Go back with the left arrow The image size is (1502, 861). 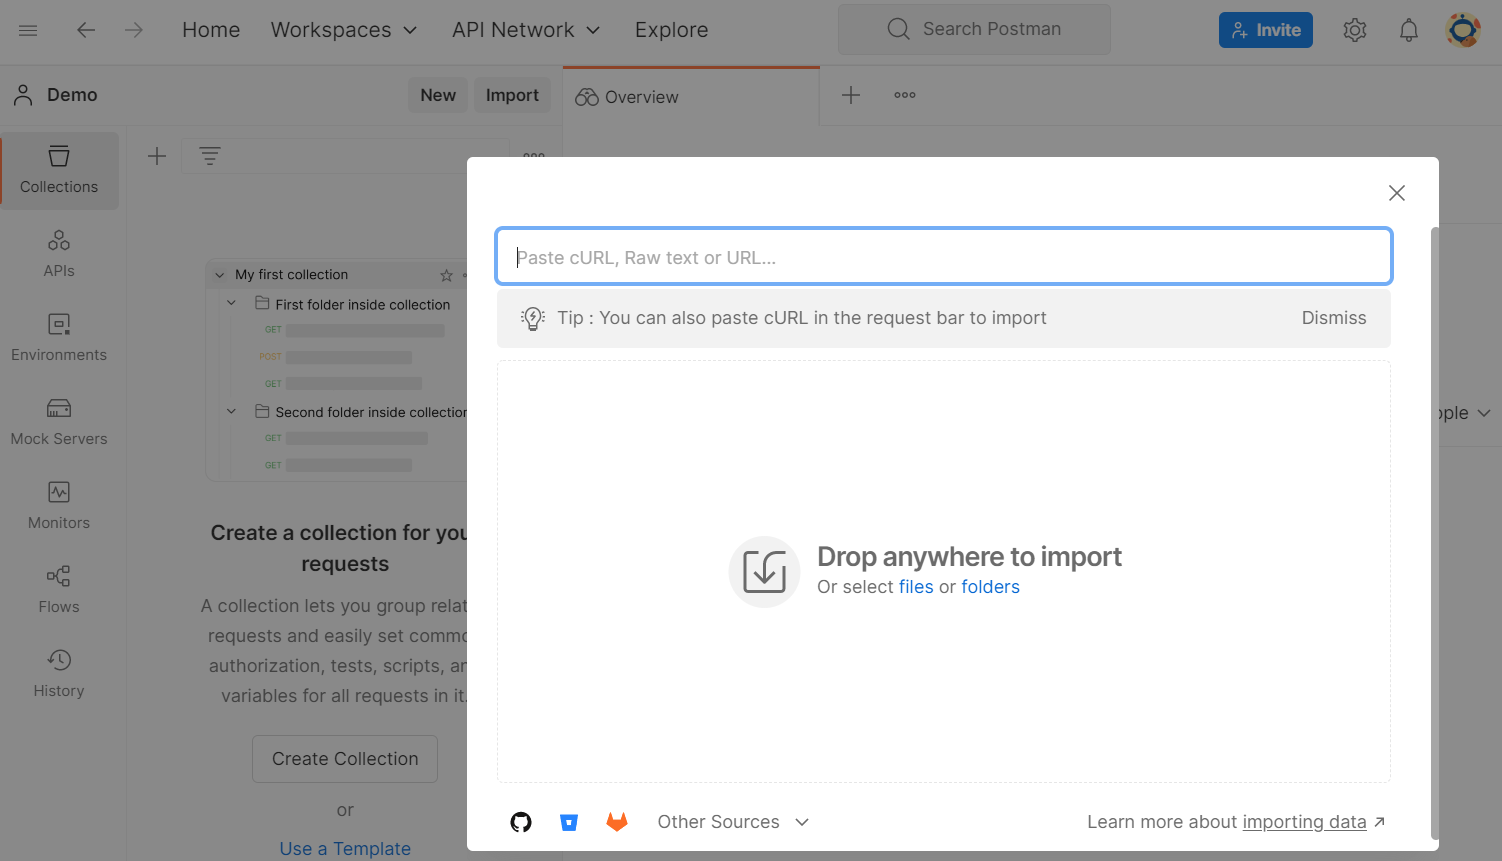pyautogui.click(x=86, y=30)
